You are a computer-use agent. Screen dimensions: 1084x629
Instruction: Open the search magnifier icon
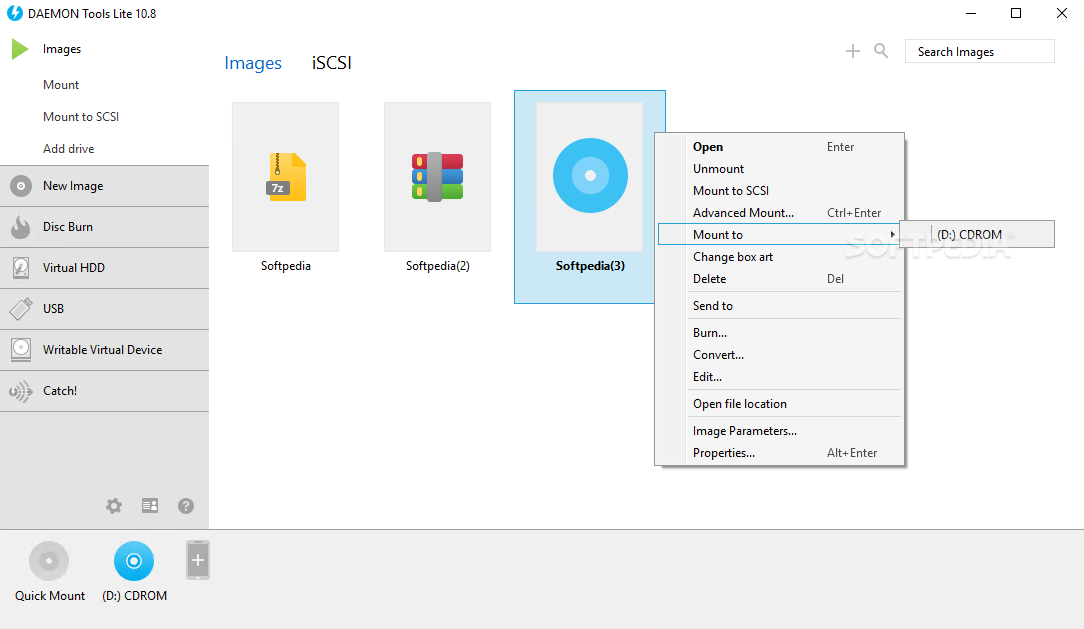point(880,50)
